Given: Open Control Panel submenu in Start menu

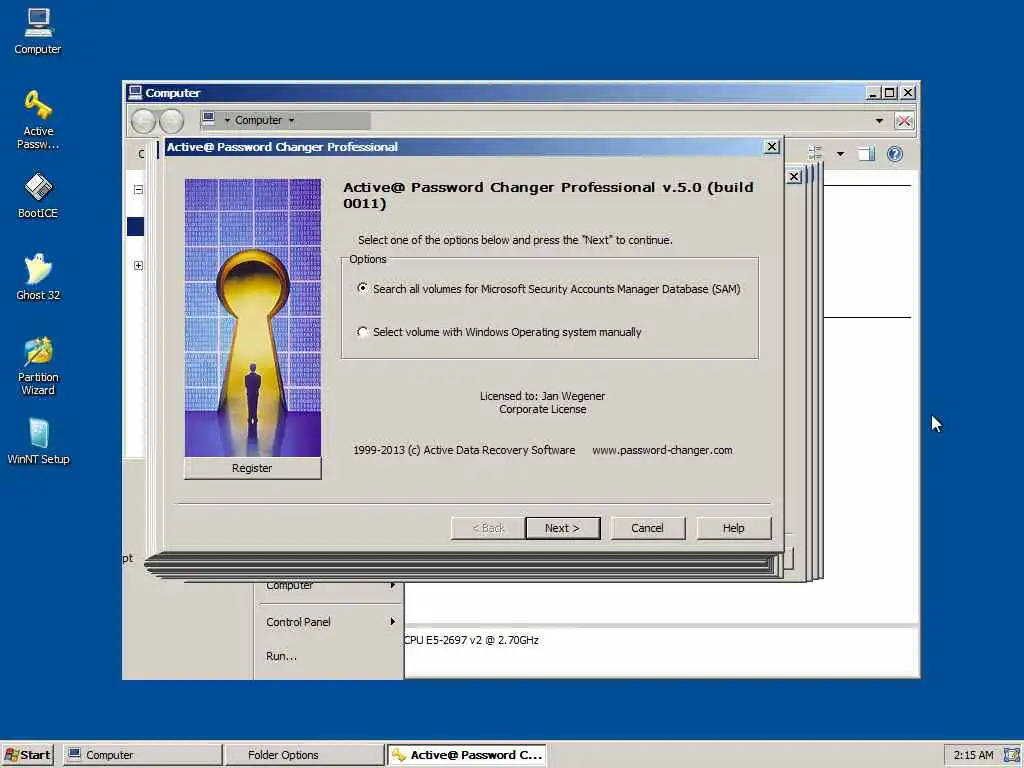Looking at the screenshot, I should click(x=329, y=622).
